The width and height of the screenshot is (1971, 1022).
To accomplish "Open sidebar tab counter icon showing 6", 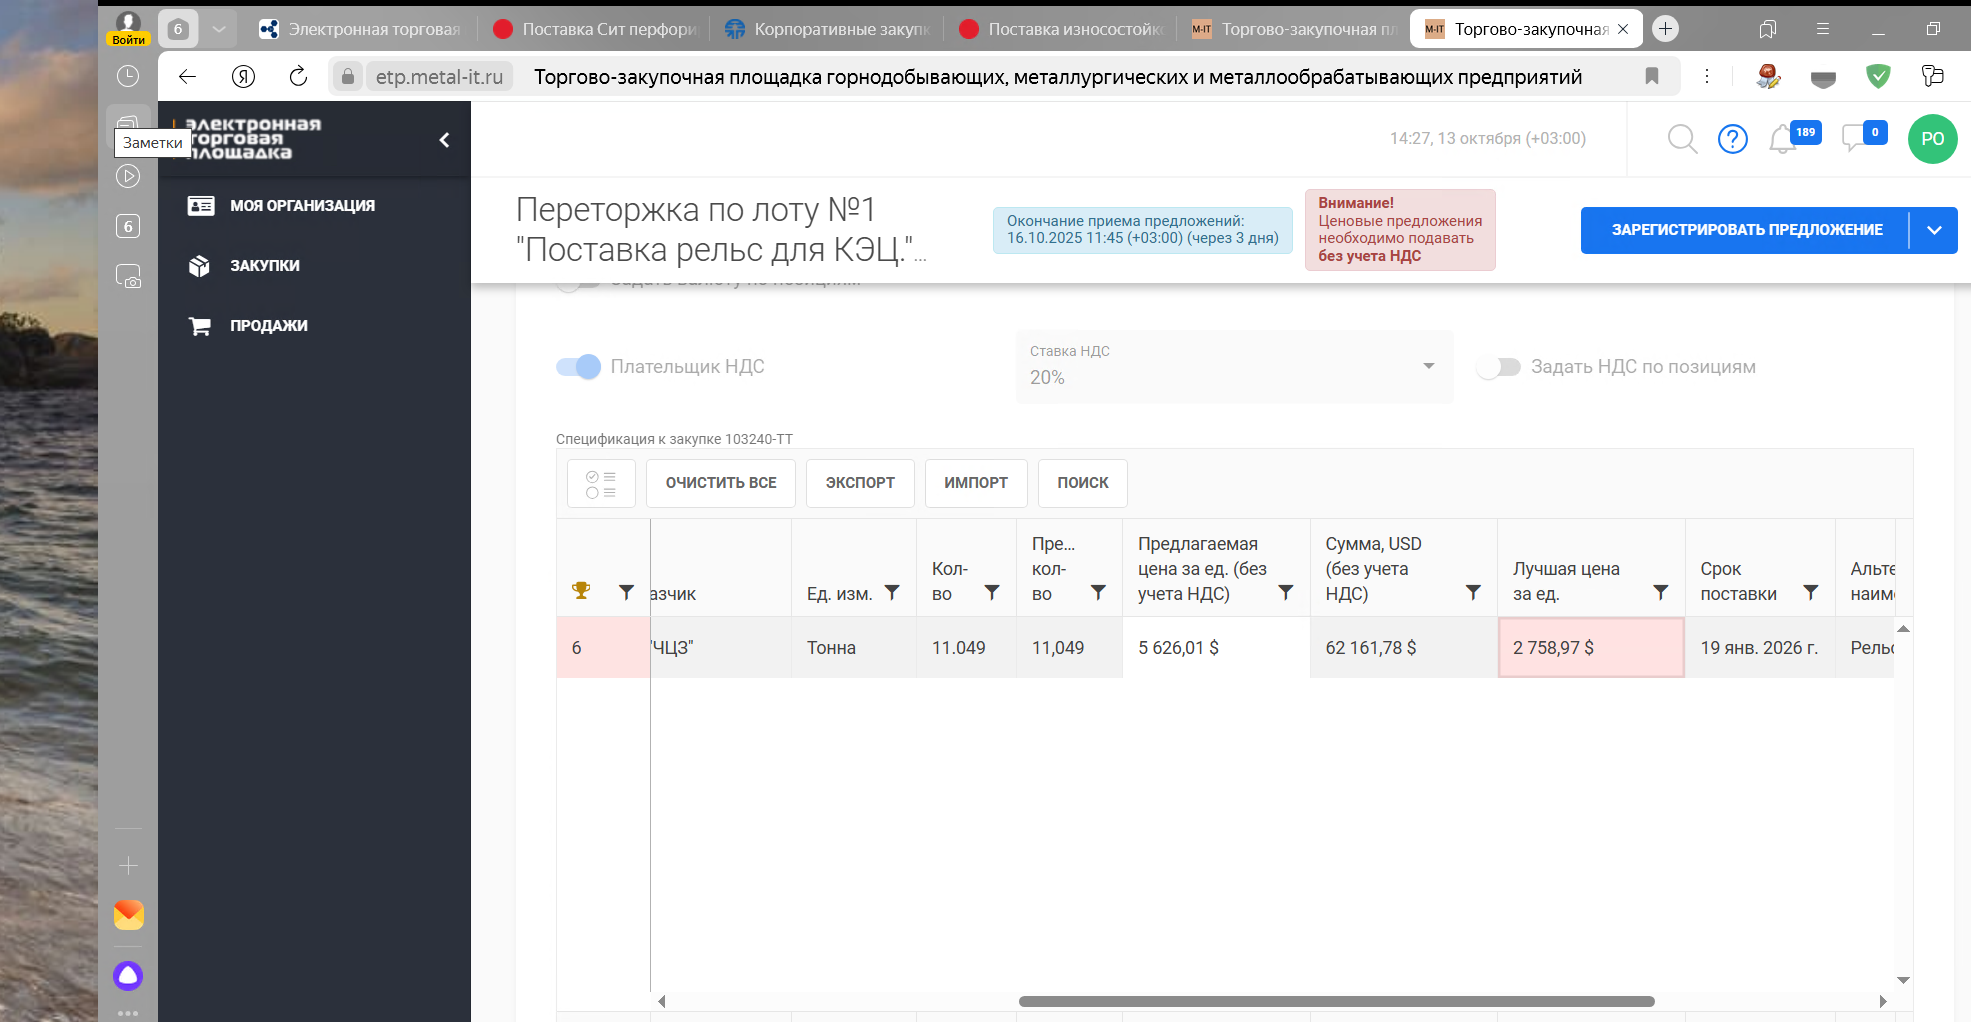I will pyautogui.click(x=128, y=226).
